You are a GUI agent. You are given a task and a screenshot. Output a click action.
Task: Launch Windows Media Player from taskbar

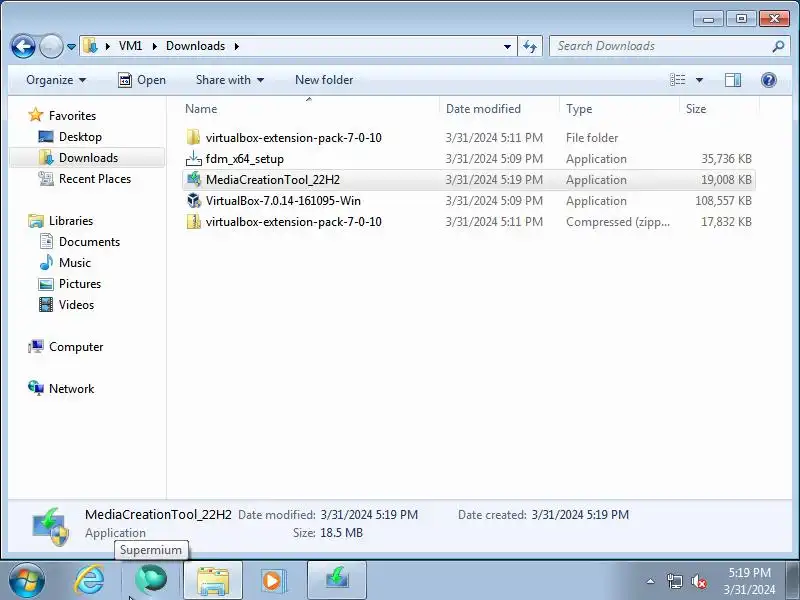point(274,580)
